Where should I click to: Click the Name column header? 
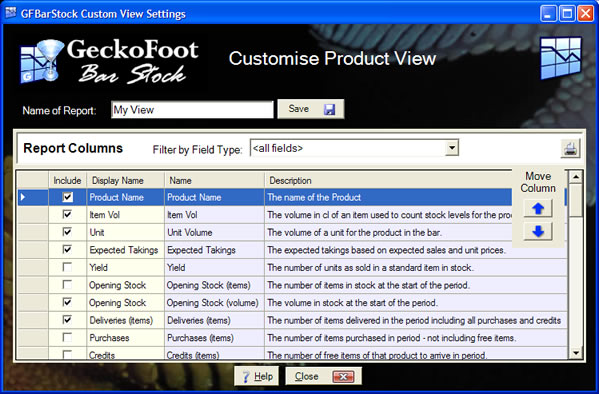pos(214,180)
